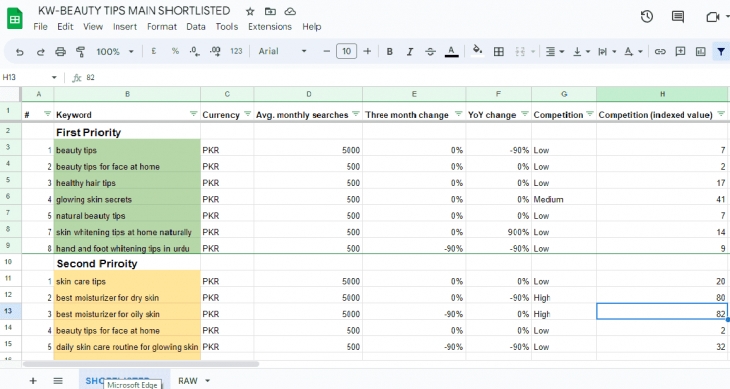Check the cloud save status icon
This screenshot has height=389, width=730.
pos(290,11)
